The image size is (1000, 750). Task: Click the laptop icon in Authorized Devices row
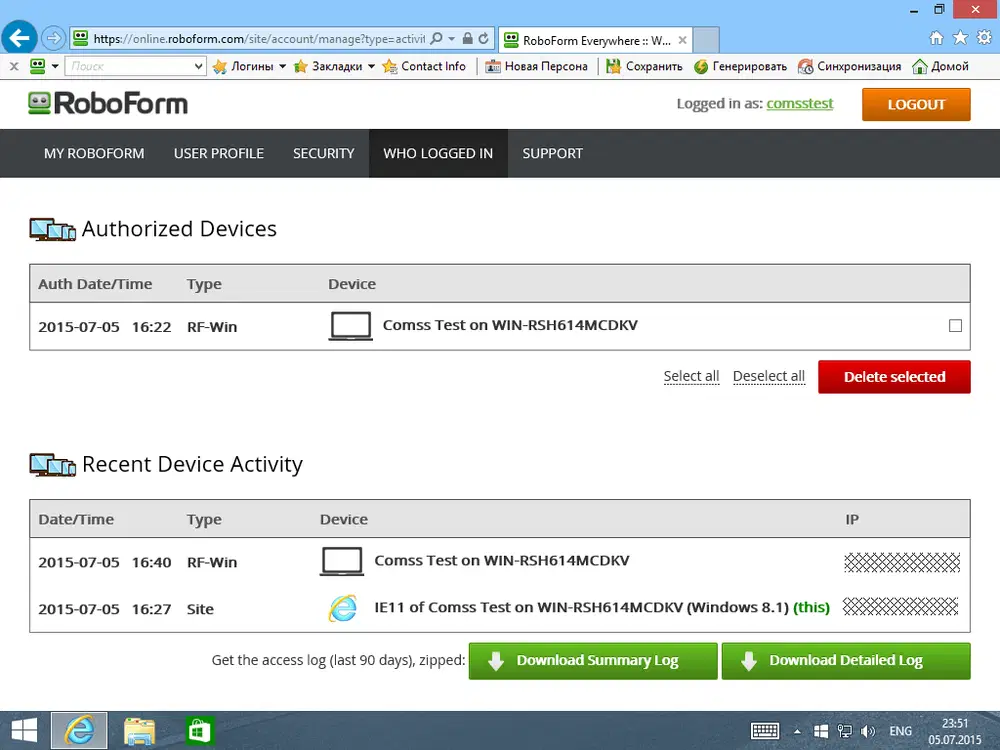tap(350, 326)
